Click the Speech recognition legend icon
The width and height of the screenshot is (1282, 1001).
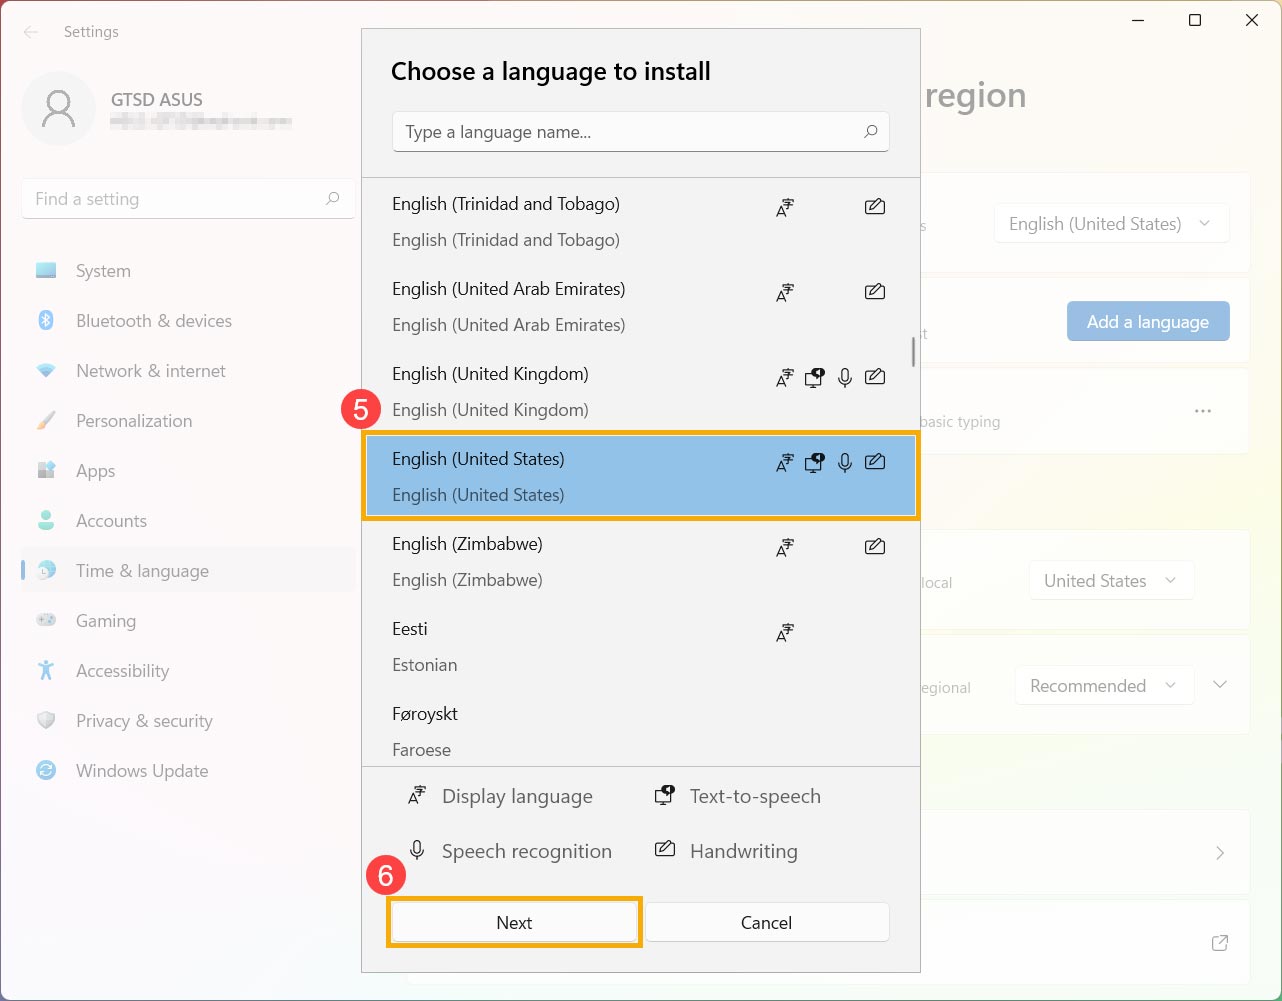[x=417, y=850]
